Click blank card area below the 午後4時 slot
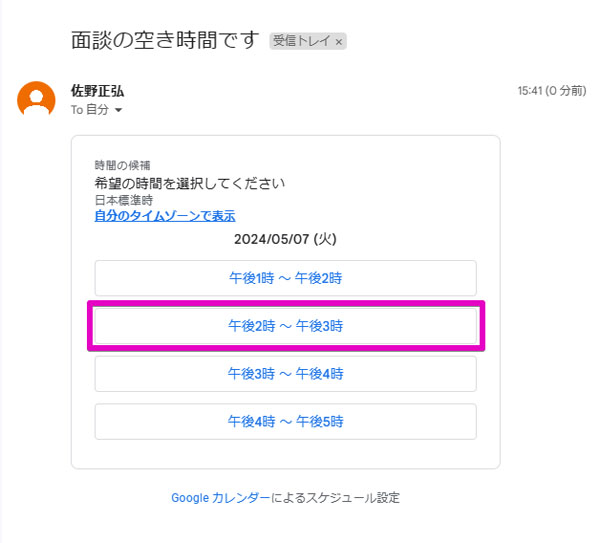Image resolution: width=600 pixels, height=543 pixels. pyautogui.click(x=285, y=454)
